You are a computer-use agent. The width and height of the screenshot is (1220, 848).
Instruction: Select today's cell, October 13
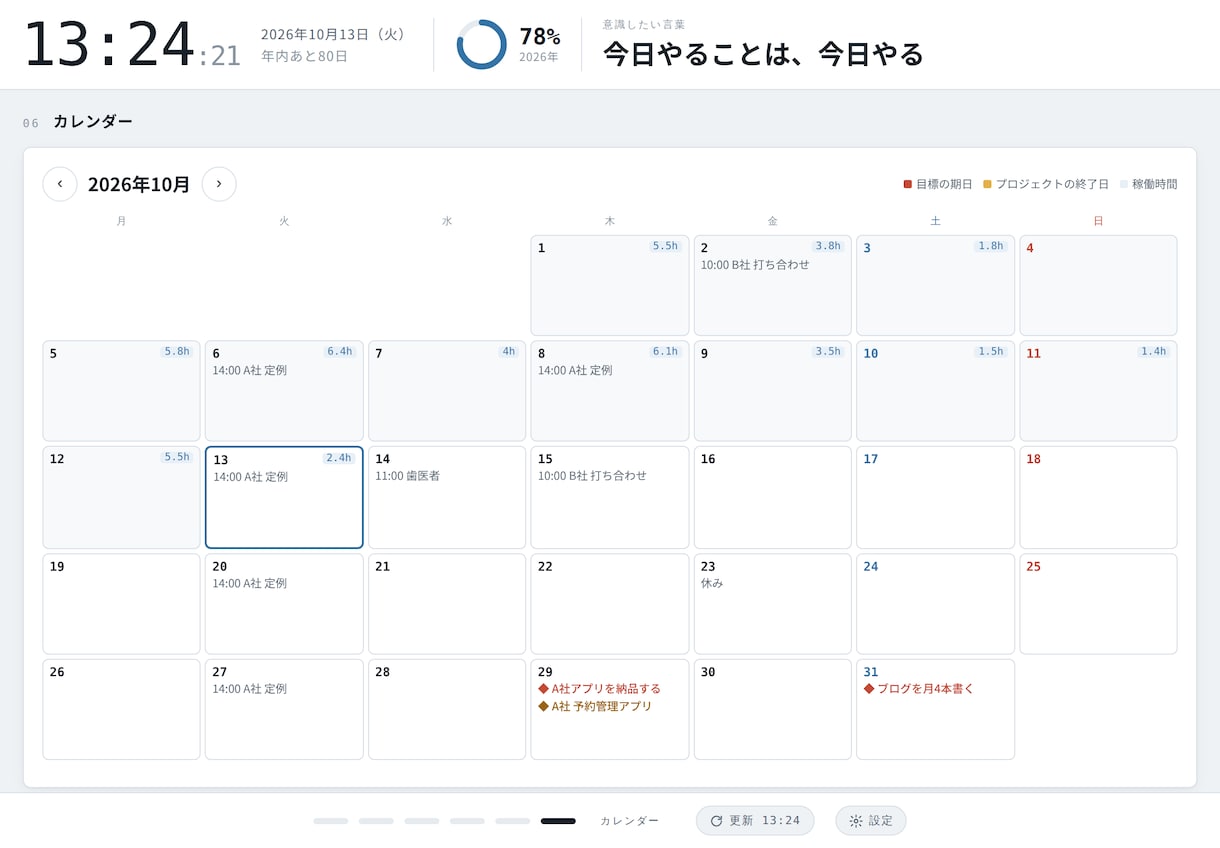coord(284,498)
